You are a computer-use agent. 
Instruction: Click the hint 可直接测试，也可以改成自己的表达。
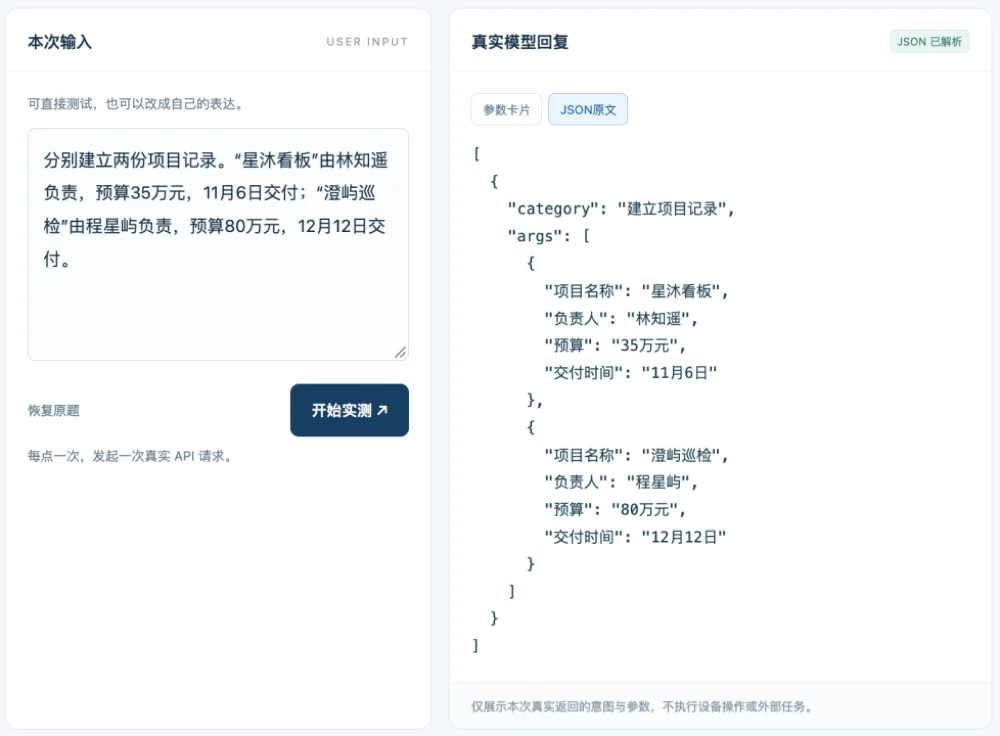pyautogui.click(x=138, y=103)
